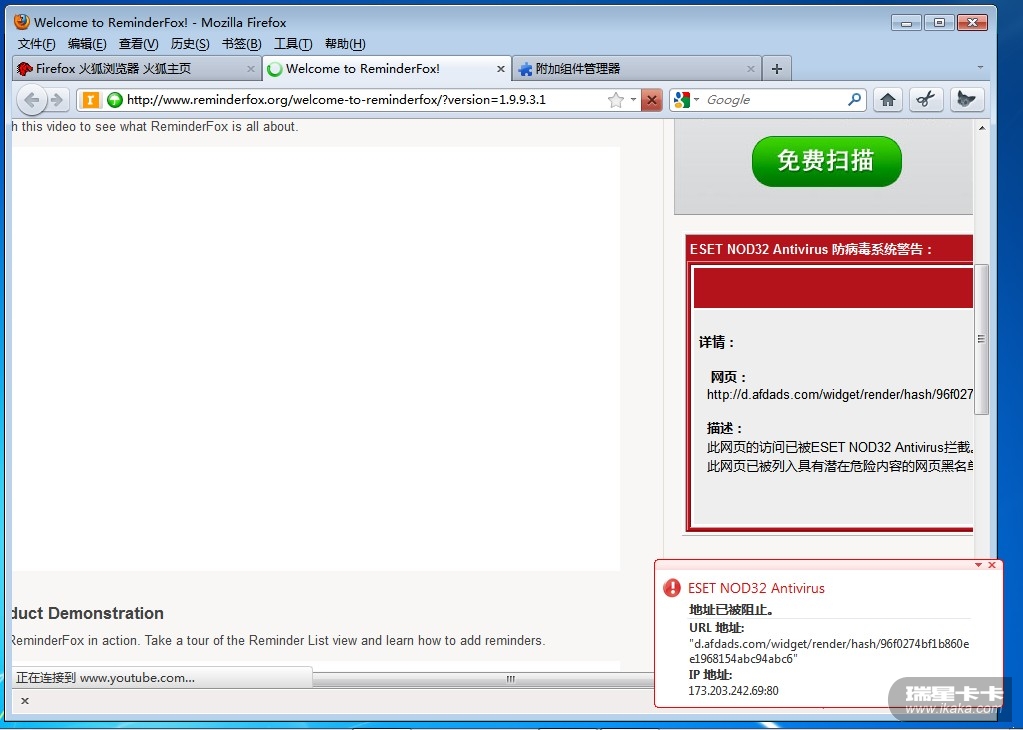
Task: Open the 查看(V) menu
Action: tap(138, 44)
